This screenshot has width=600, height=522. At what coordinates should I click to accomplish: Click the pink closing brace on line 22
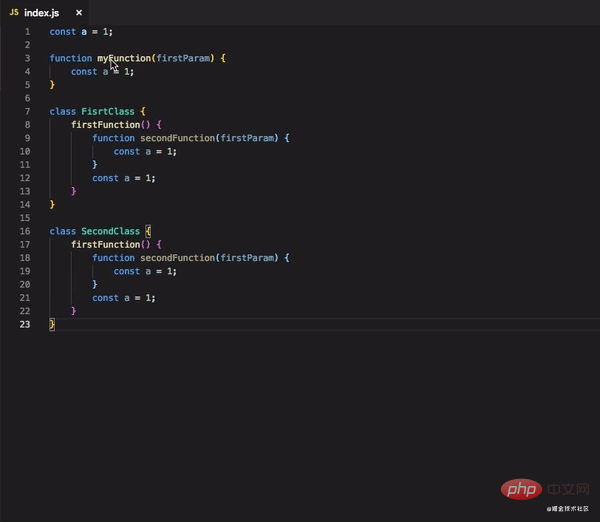[73, 311]
